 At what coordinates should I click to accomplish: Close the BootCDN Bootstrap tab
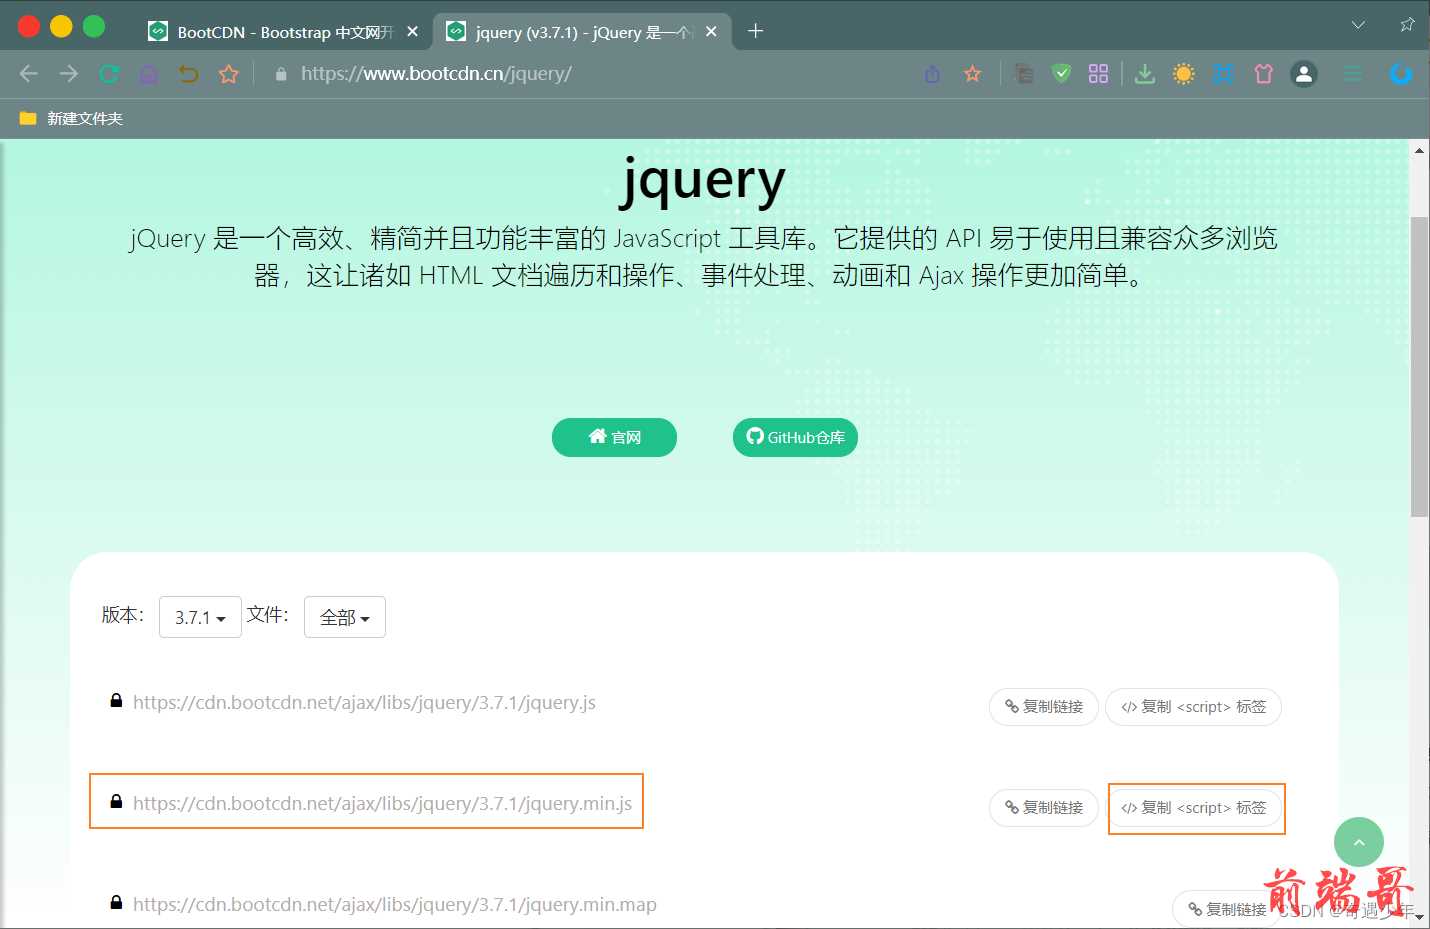[x=412, y=32]
